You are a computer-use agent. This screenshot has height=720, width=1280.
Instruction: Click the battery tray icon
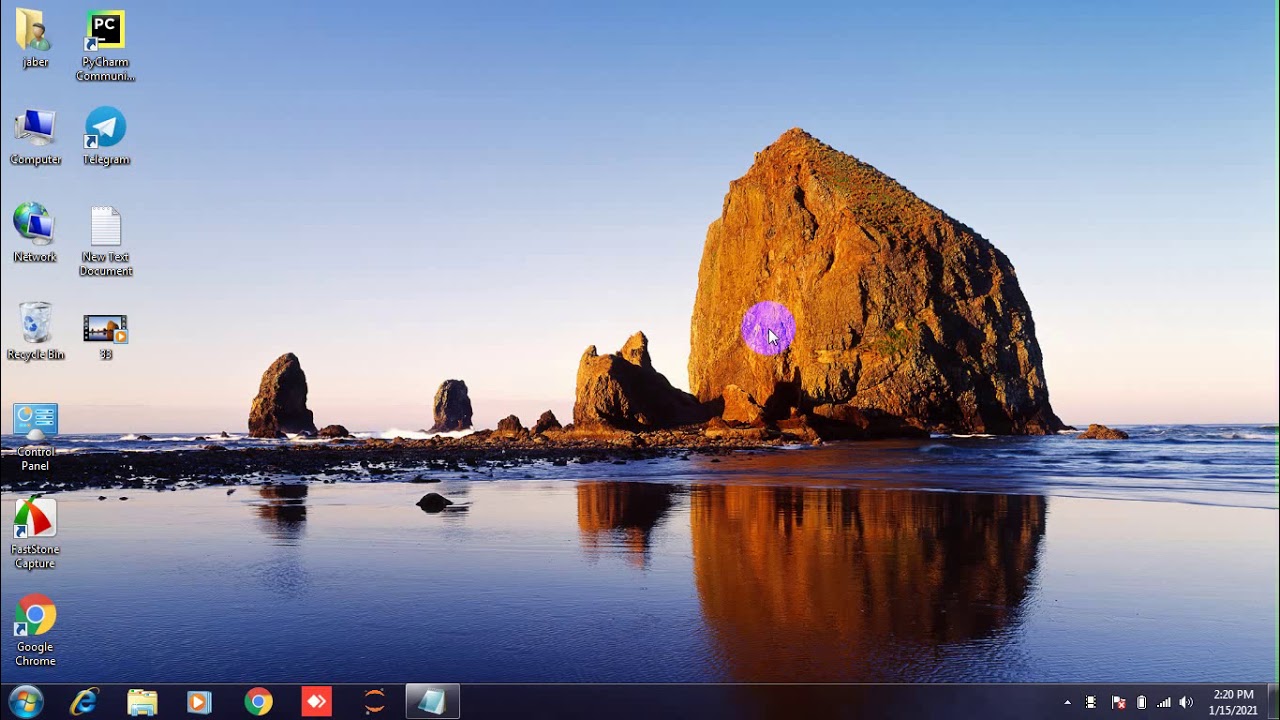click(1142, 703)
